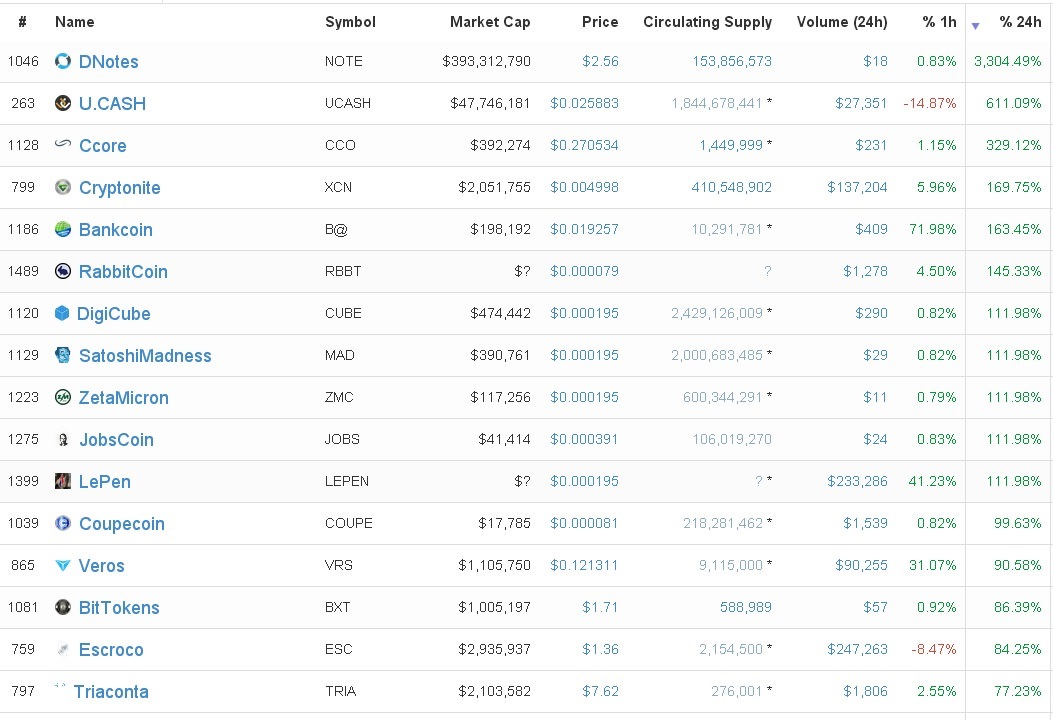The width and height of the screenshot is (1053, 720).
Task: Click U.CASH 1h change -14.87%
Action: coord(930,103)
